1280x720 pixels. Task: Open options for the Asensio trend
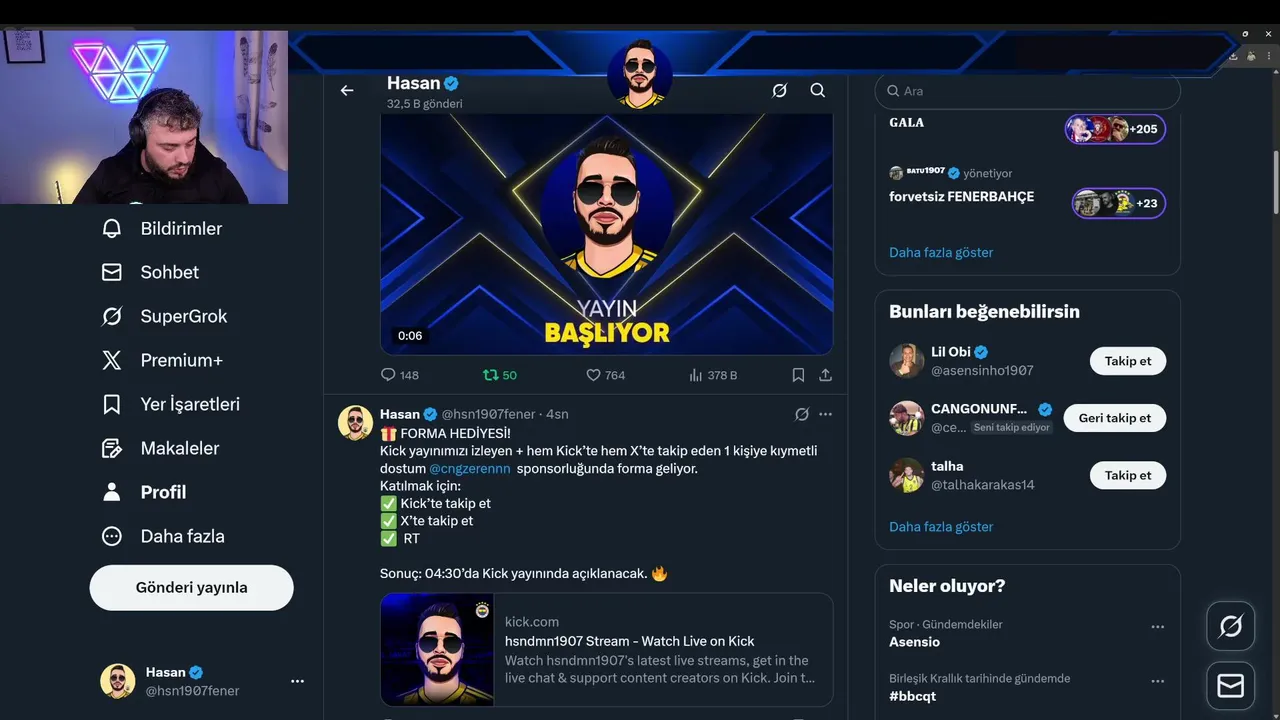(1158, 627)
